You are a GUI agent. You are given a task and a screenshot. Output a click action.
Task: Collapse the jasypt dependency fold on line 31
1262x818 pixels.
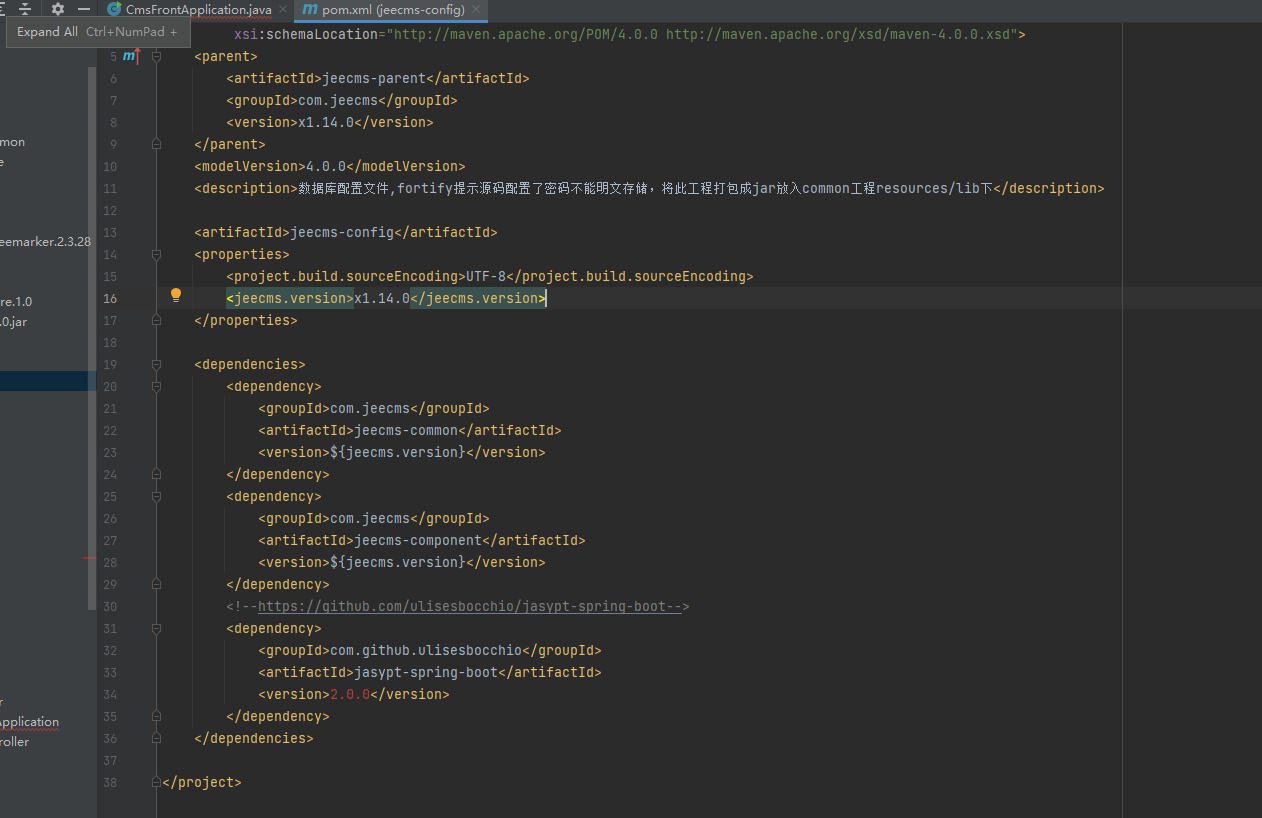click(x=156, y=628)
